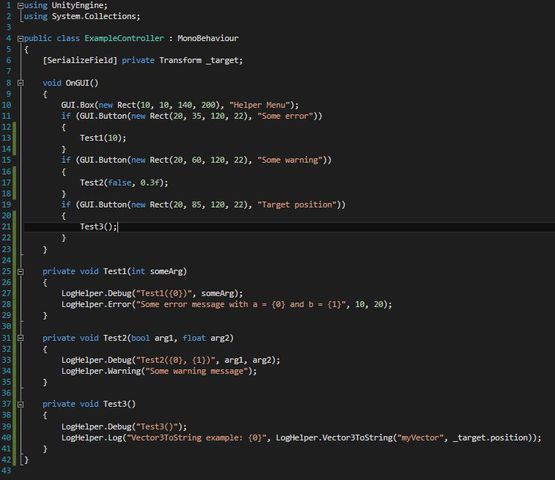Click the "Target position" string literal

[297, 205]
